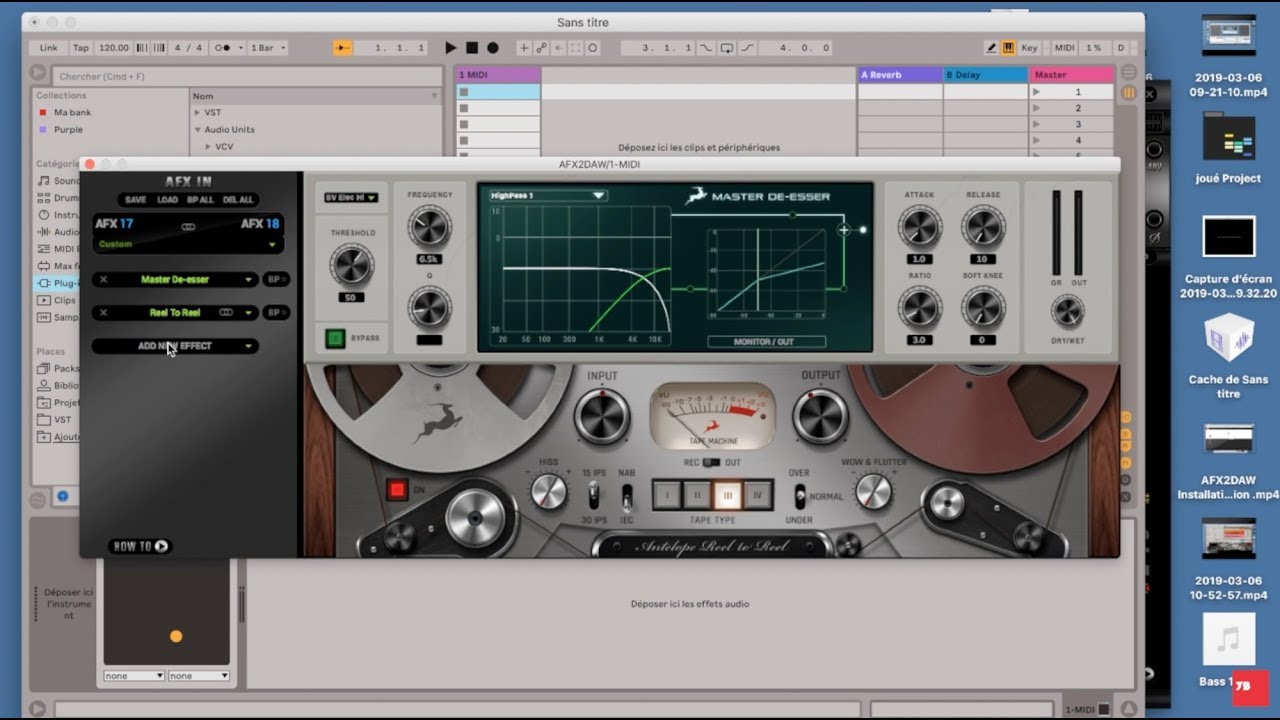Toggle the BP button for Reel To Reel
This screenshot has width=1280, height=720.
pos(276,313)
